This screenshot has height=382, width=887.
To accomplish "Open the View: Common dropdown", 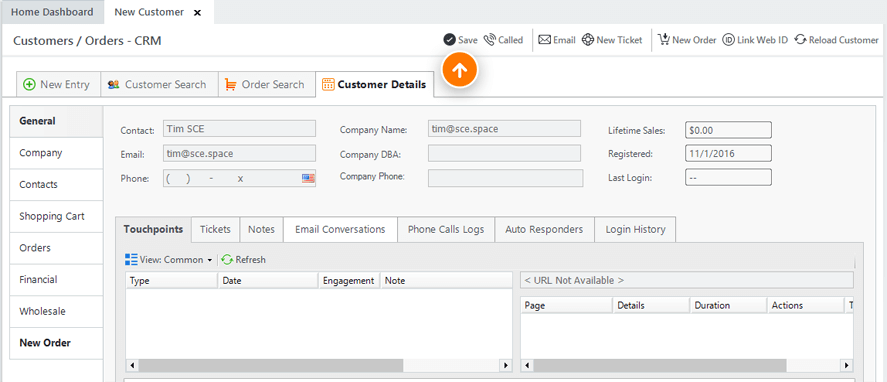I will point(169,260).
